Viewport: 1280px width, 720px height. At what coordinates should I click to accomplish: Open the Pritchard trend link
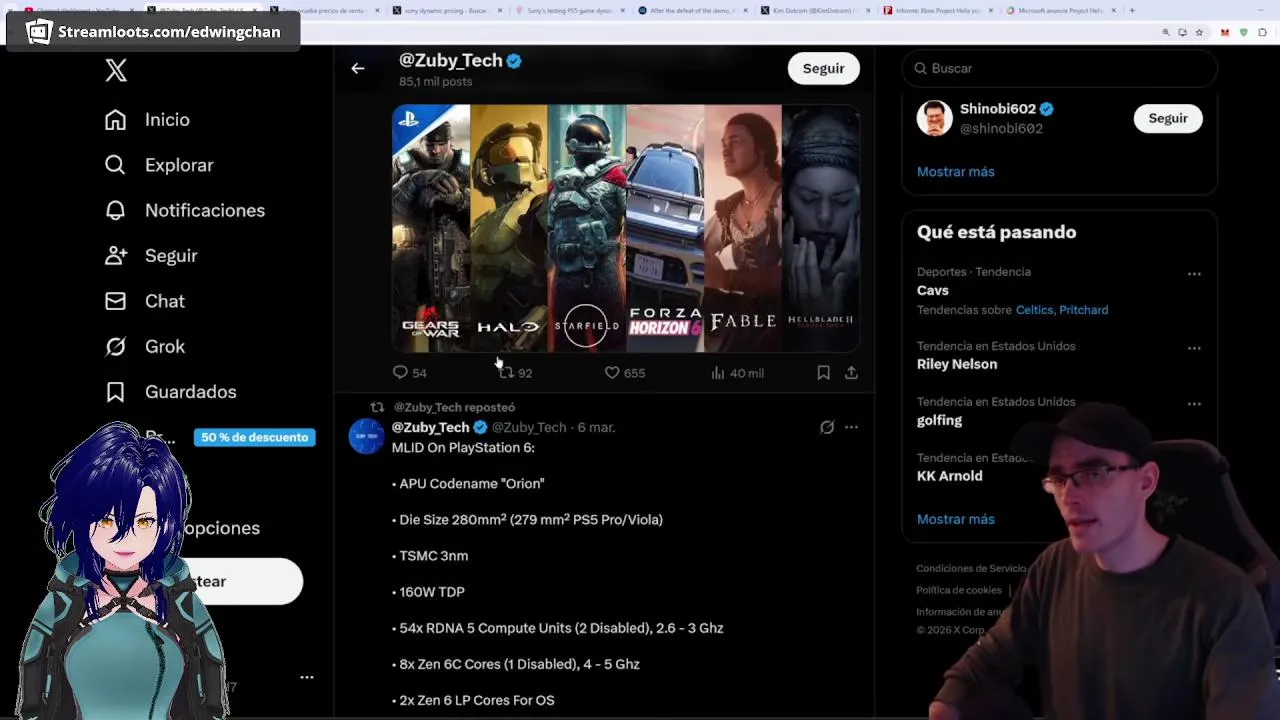click(1083, 310)
